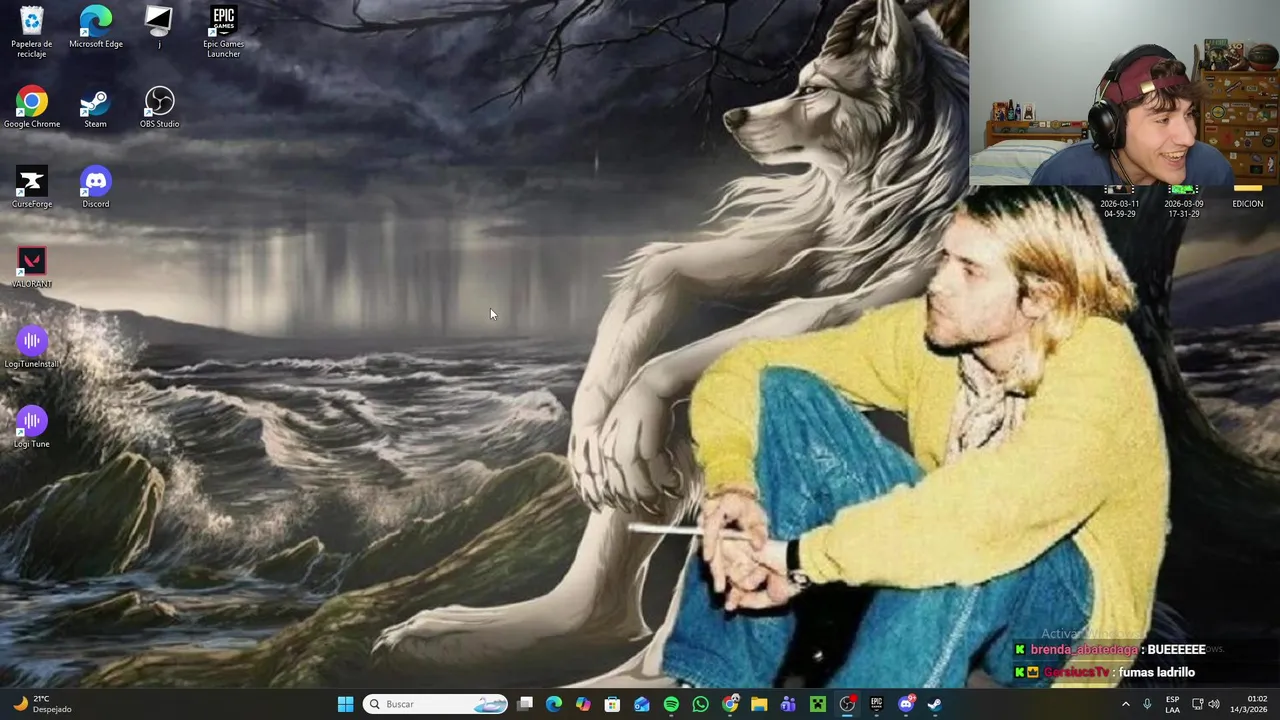Open Epic Games Launcher from the taskbar
The image size is (1280, 720).
876,704
